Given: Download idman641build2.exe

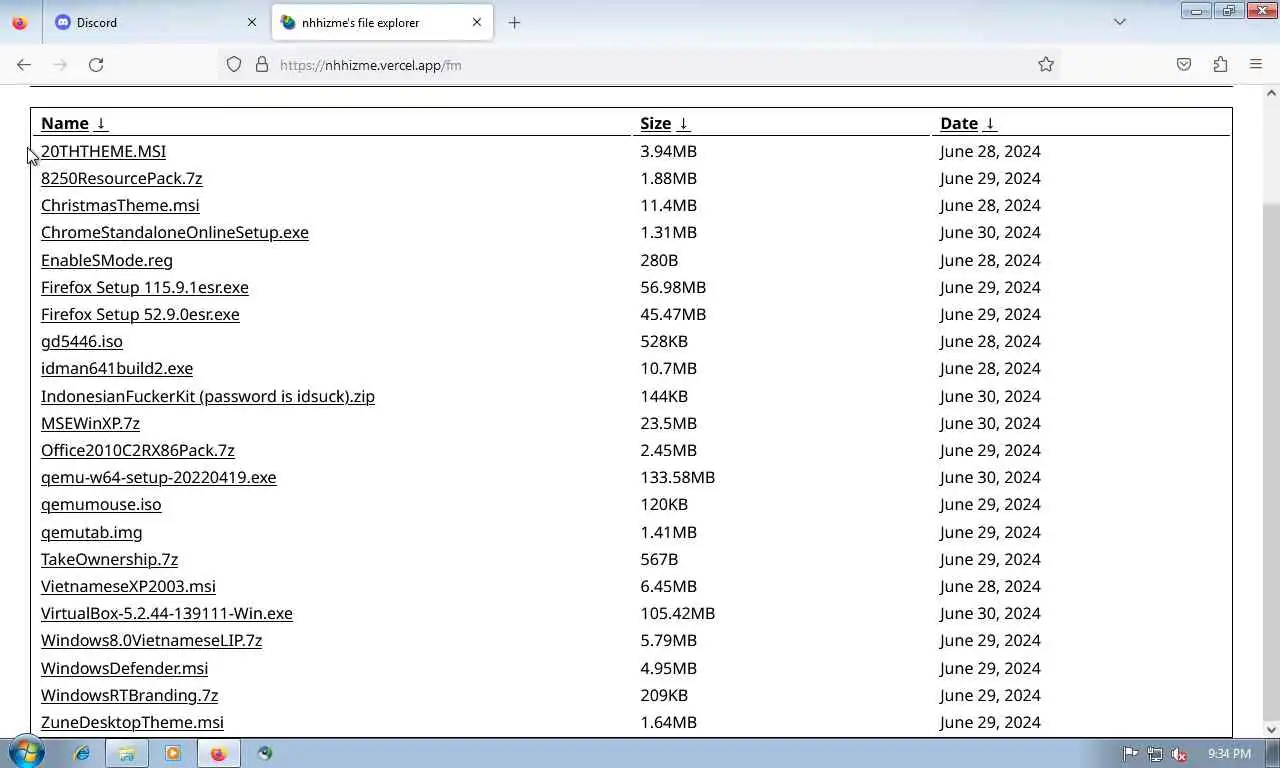Looking at the screenshot, I should [x=116, y=368].
